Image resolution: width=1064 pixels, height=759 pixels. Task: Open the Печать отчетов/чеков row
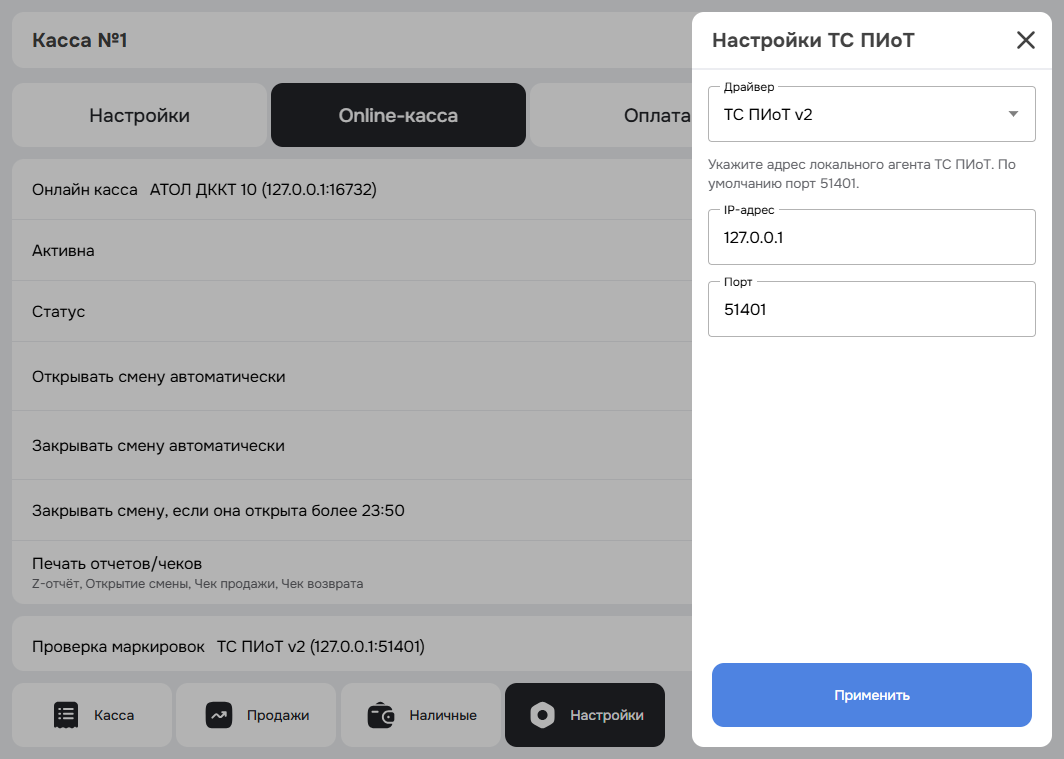pyautogui.click(x=352, y=572)
